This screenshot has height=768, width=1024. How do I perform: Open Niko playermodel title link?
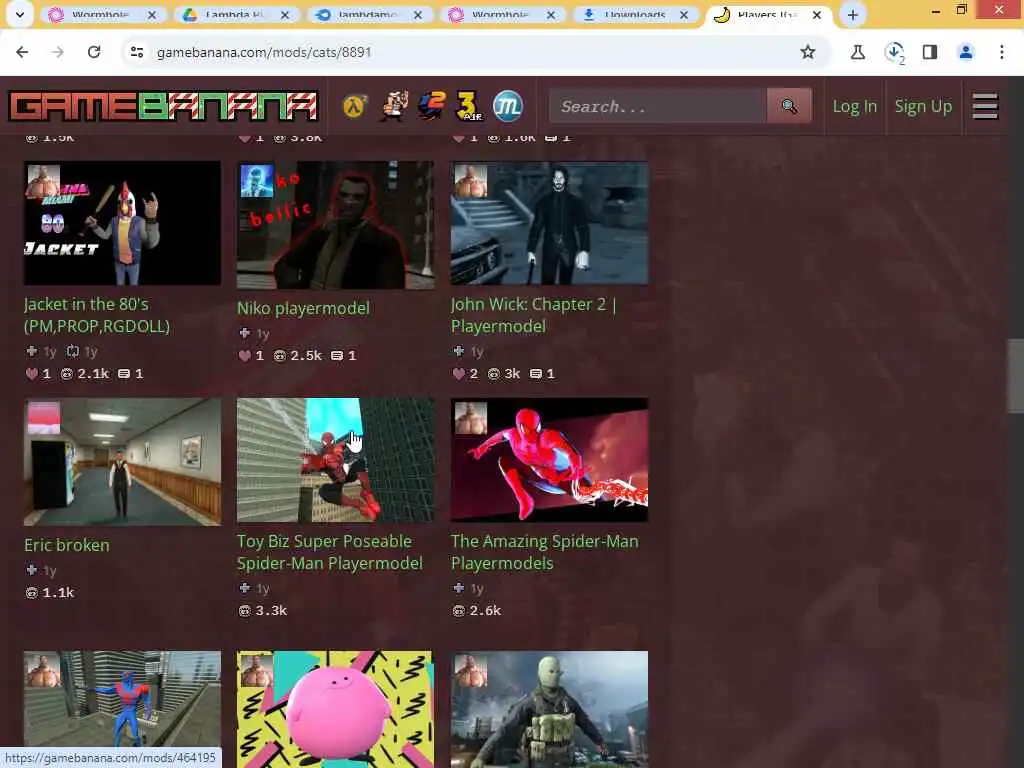tap(303, 308)
